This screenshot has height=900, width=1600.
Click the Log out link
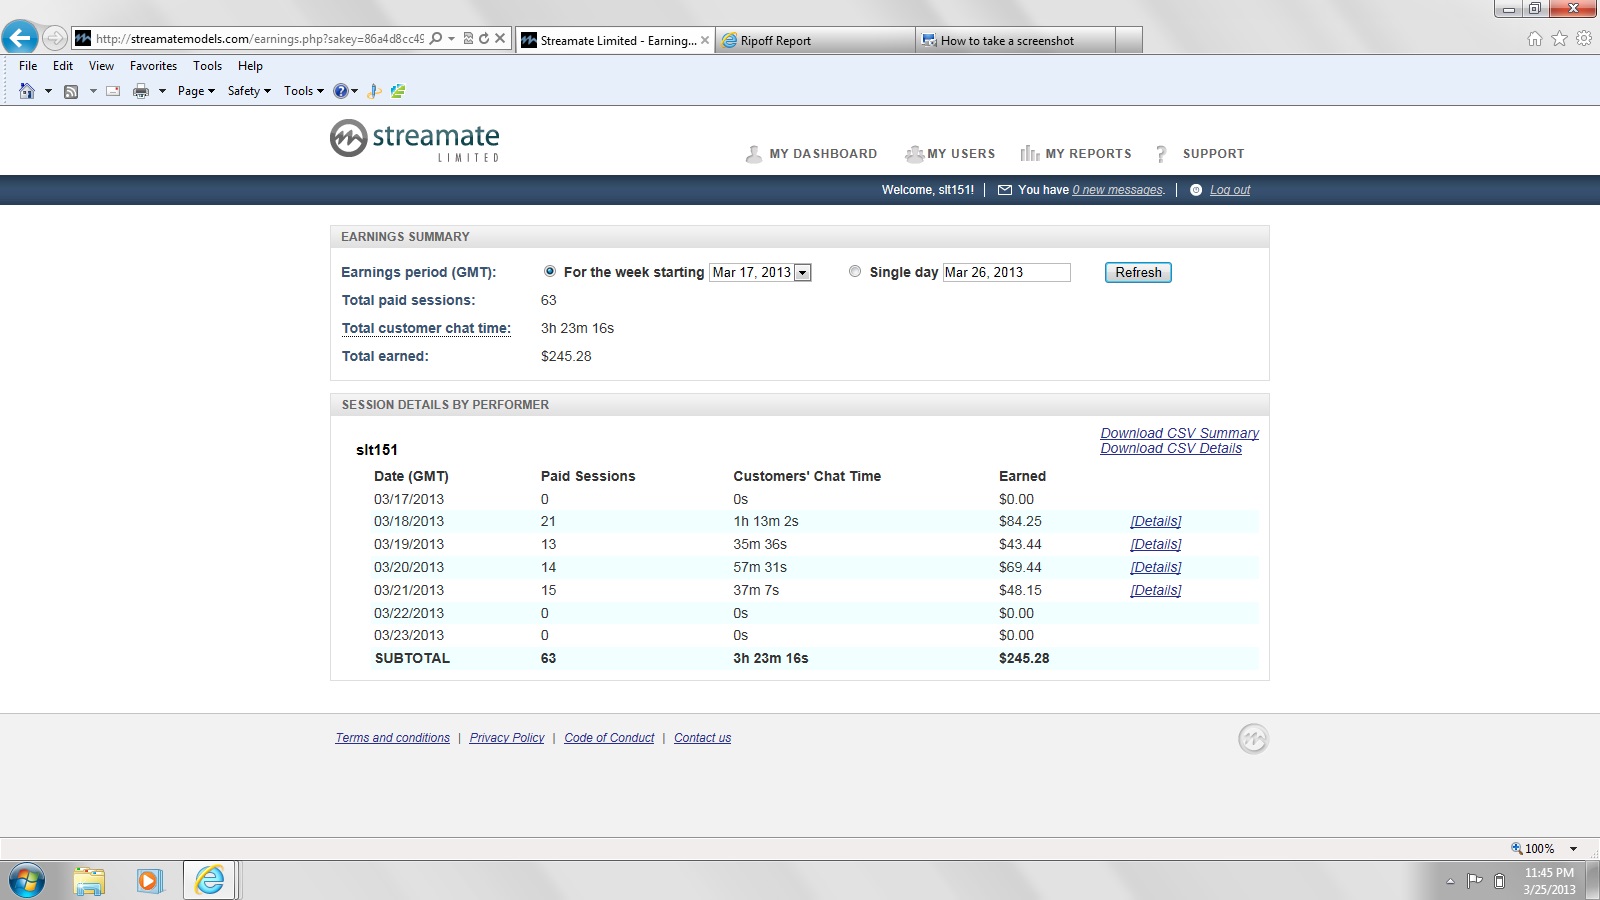tap(1229, 190)
